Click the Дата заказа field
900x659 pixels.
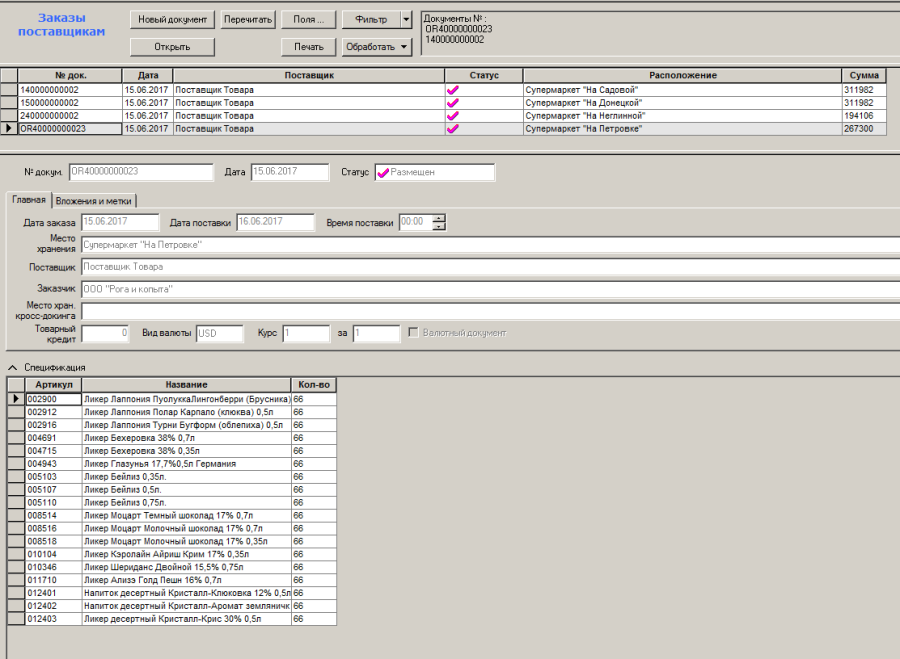[120, 222]
